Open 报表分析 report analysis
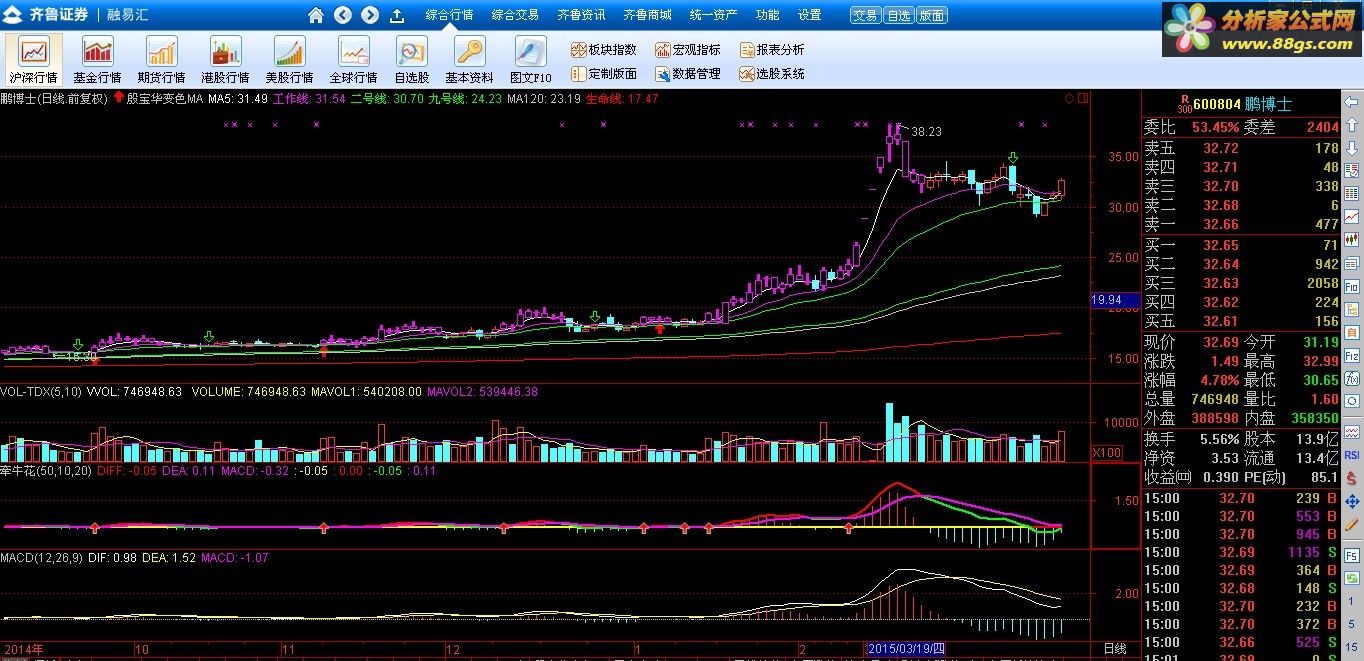 coord(772,49)
